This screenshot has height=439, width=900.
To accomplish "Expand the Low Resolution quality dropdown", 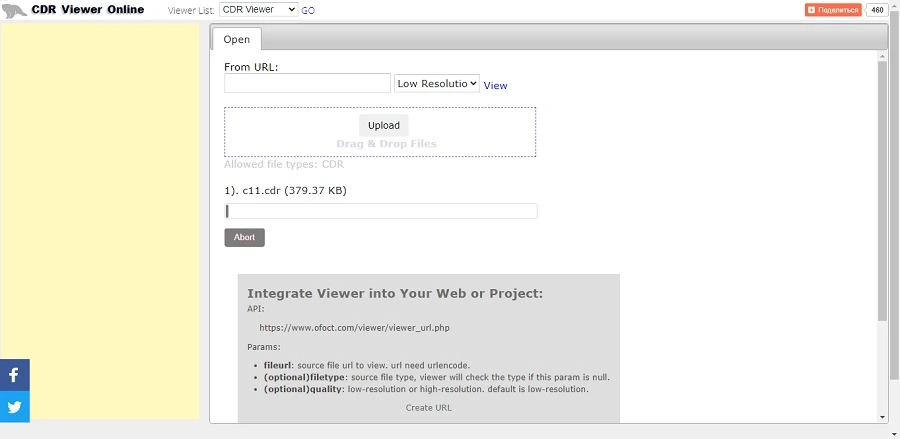I will tap(437, 83).
